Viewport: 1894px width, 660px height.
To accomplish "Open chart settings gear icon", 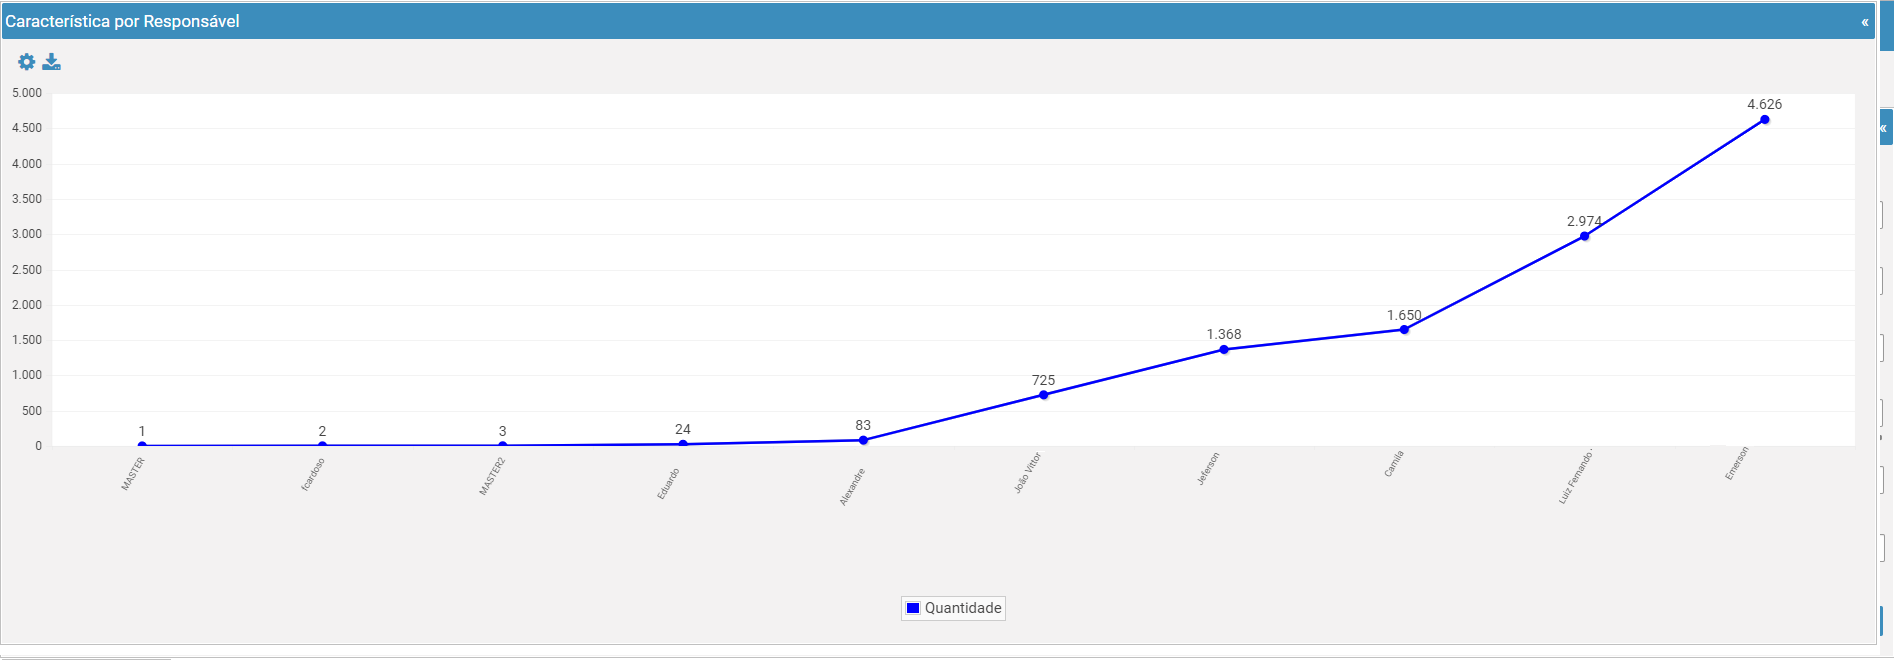I will pos(27,62).
